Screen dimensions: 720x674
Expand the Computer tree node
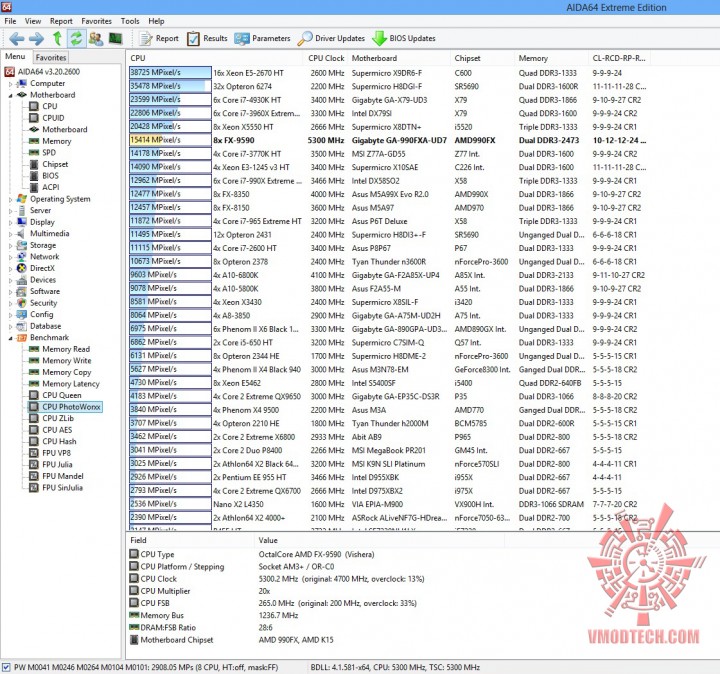click(x=11, y=84)
